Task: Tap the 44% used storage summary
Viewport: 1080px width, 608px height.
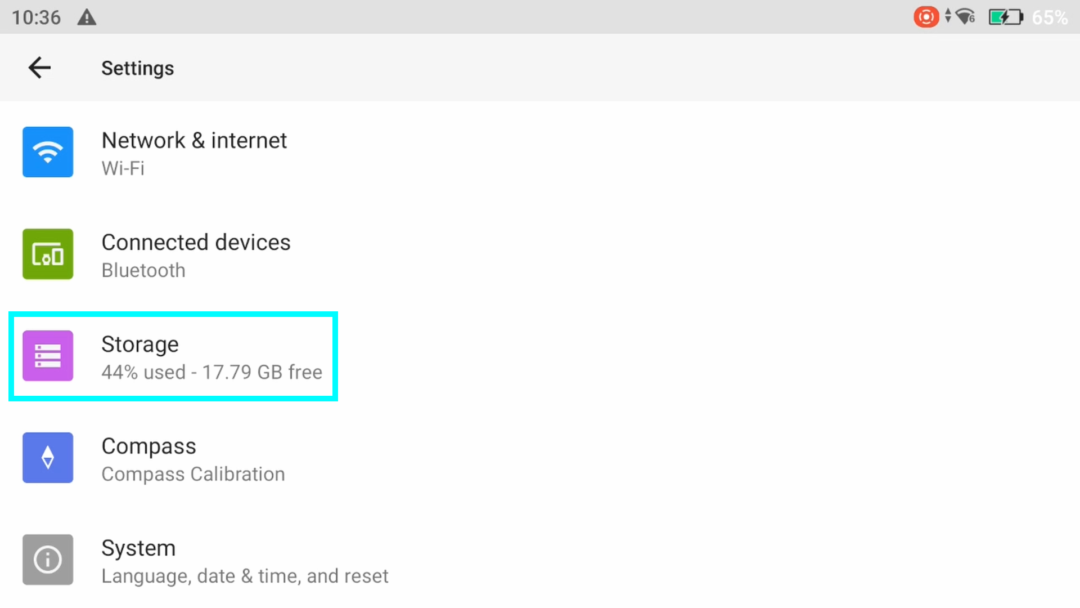Action: pos(211,372)
